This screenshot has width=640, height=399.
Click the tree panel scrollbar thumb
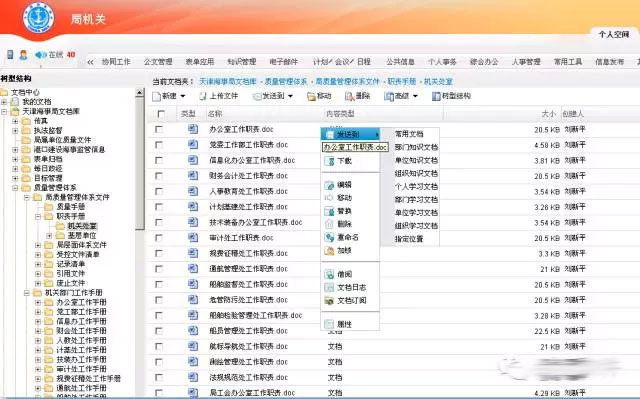click(140, 163)
